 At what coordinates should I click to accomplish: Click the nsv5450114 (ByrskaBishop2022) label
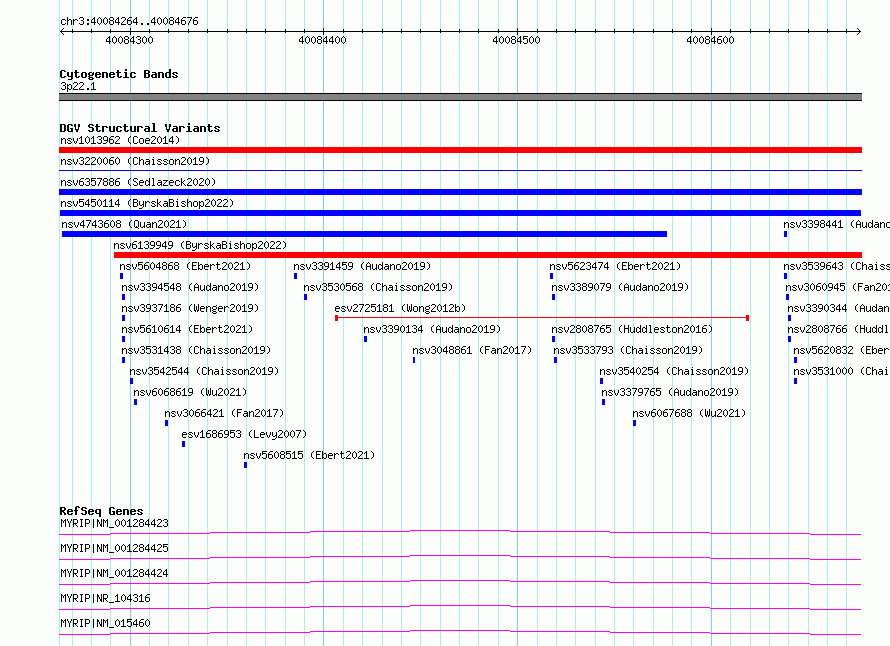pyautogui.click(x=147, y=203)
